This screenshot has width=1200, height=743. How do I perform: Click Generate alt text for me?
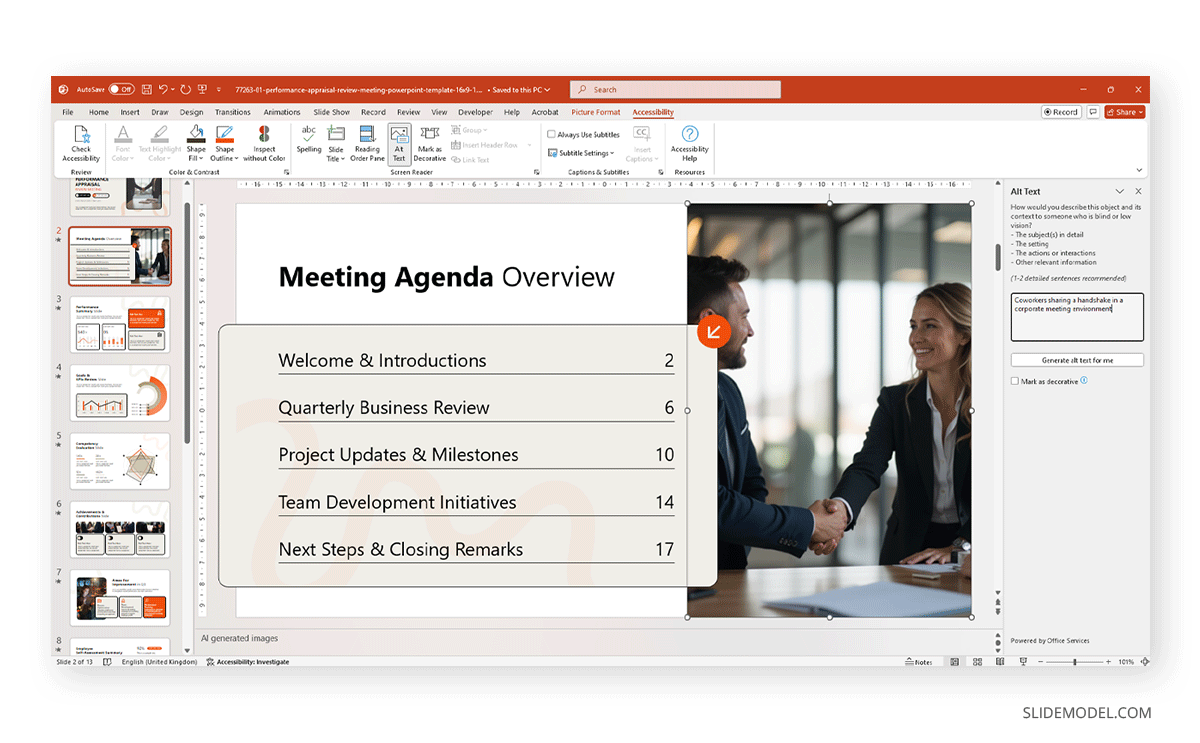[1077, 360]
